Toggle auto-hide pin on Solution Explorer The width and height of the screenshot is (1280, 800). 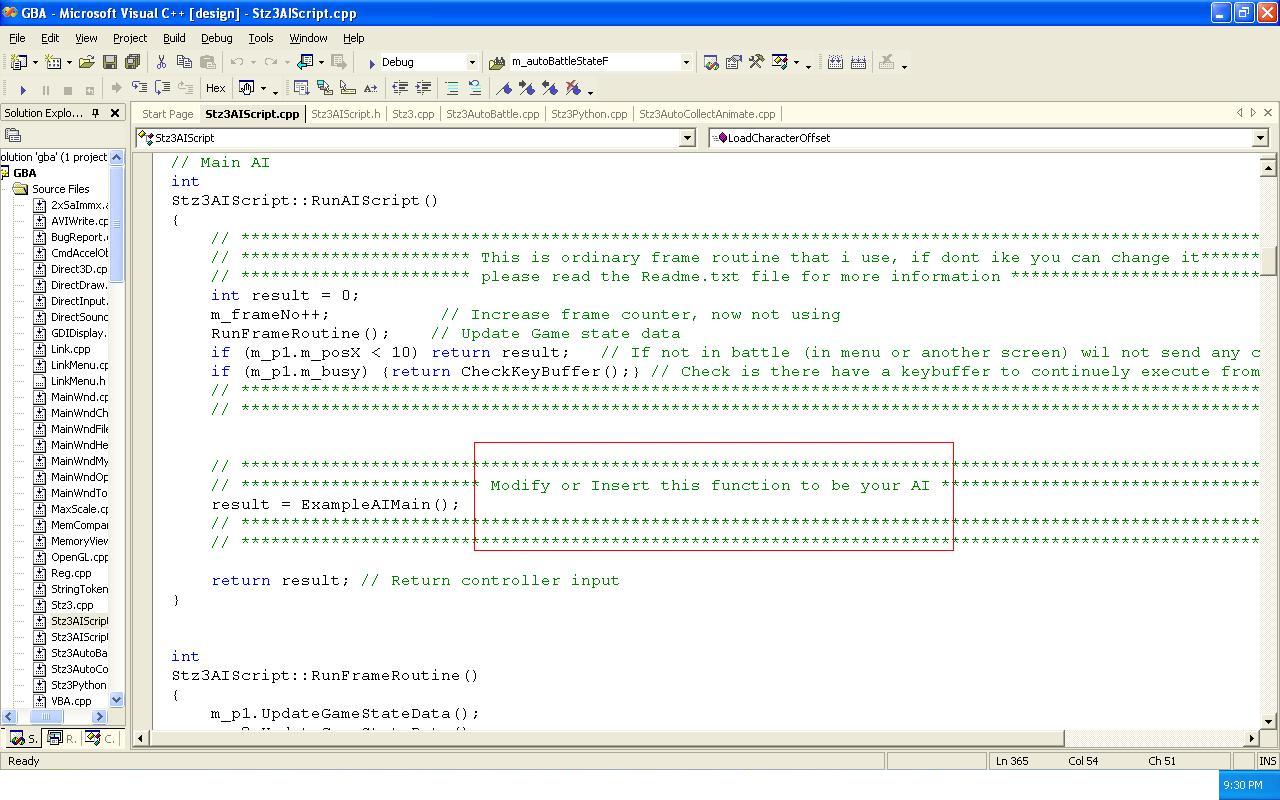[x=96, y=113]
